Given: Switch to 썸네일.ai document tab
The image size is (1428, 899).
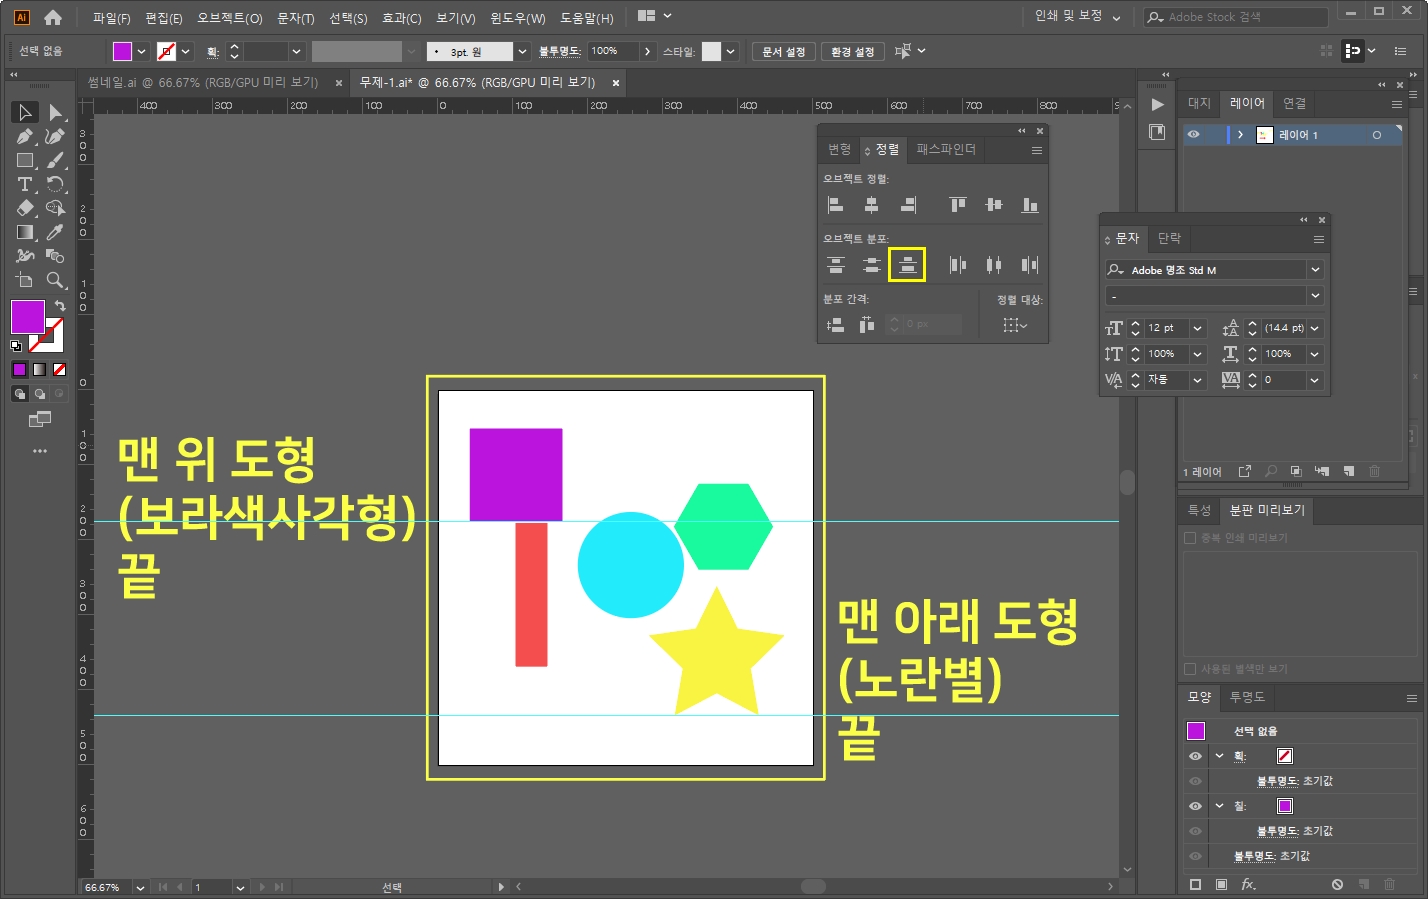Looking at the screenshot, I should (x=203, y=83).
